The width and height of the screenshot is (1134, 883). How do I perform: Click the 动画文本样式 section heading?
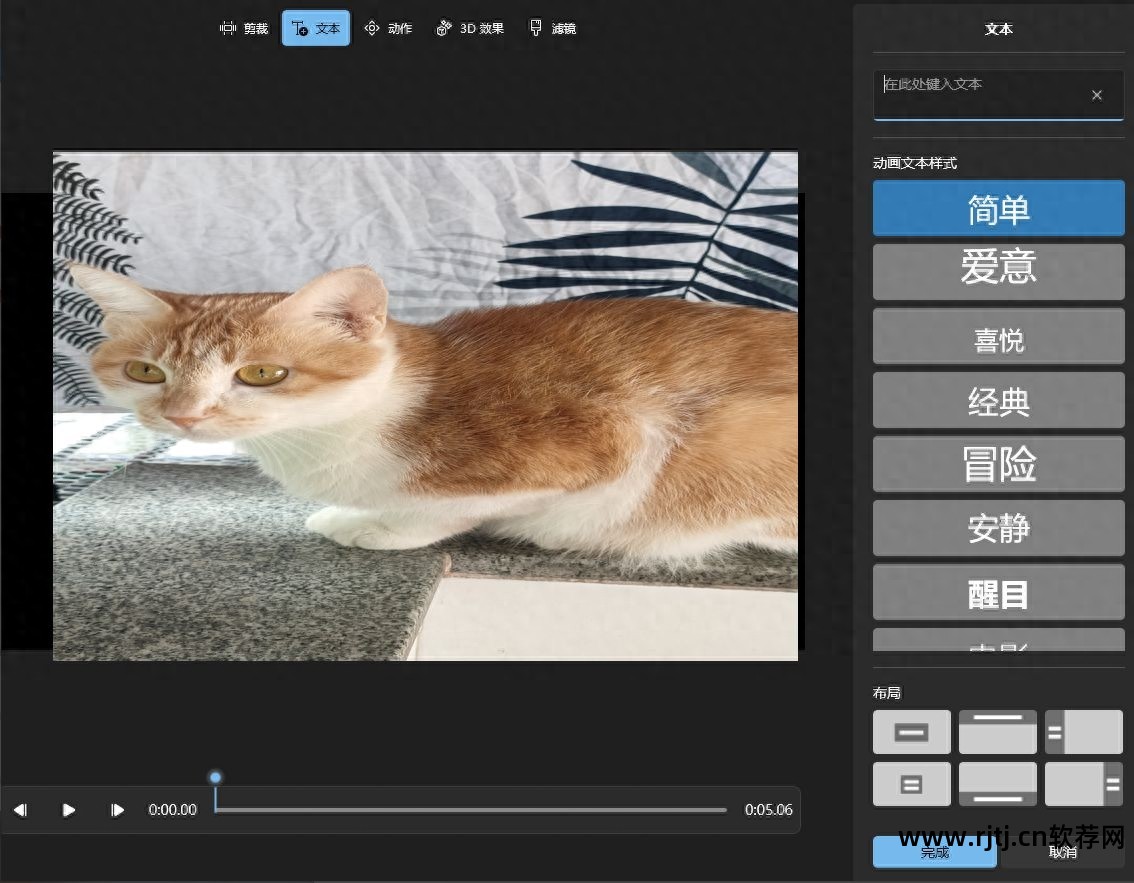point(915,163)
